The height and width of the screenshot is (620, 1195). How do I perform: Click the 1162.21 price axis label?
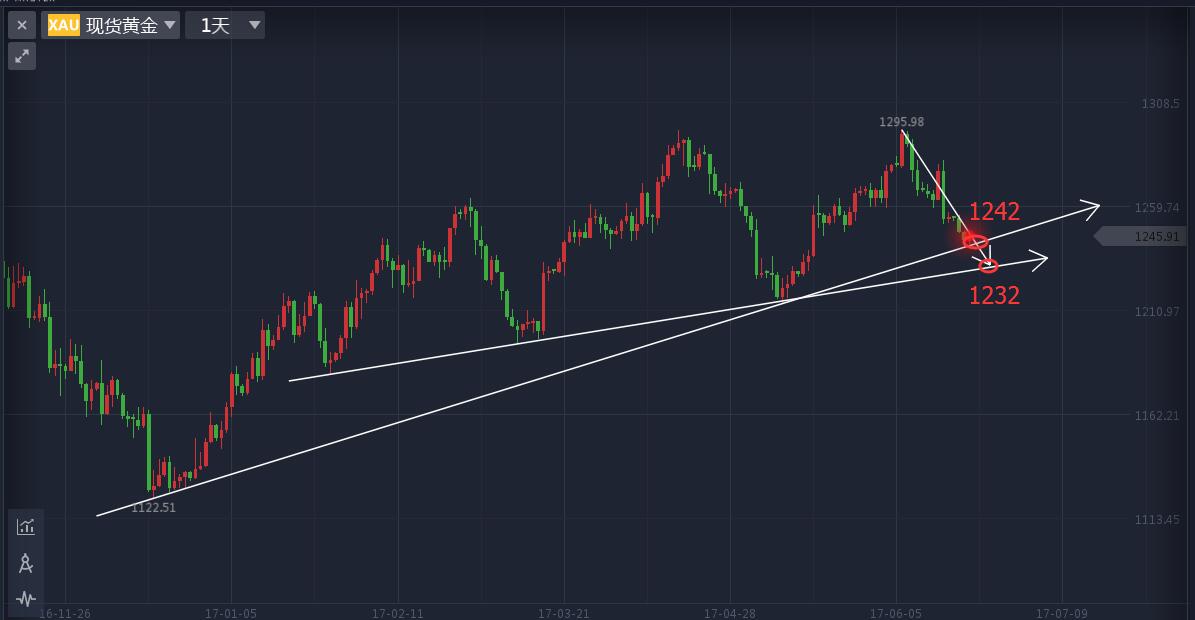(x=1160, y=415)
